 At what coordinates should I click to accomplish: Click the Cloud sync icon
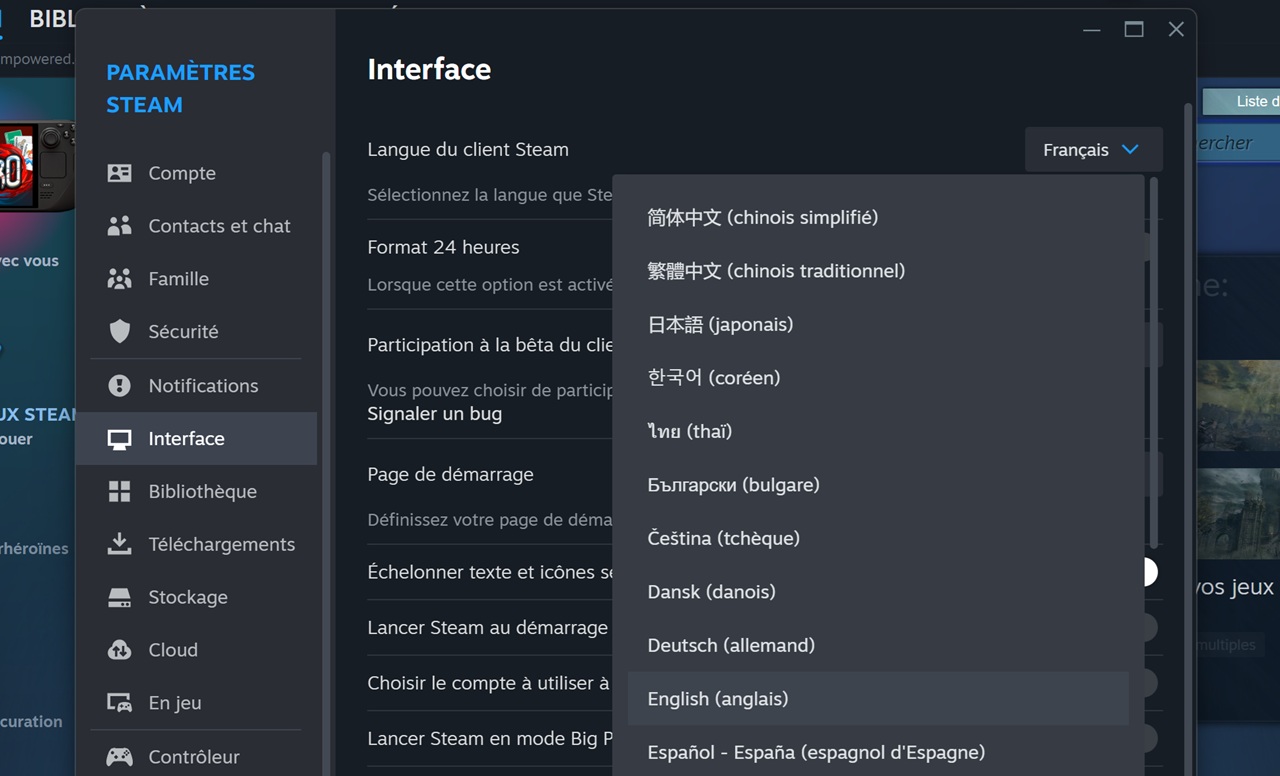(119, 650)
